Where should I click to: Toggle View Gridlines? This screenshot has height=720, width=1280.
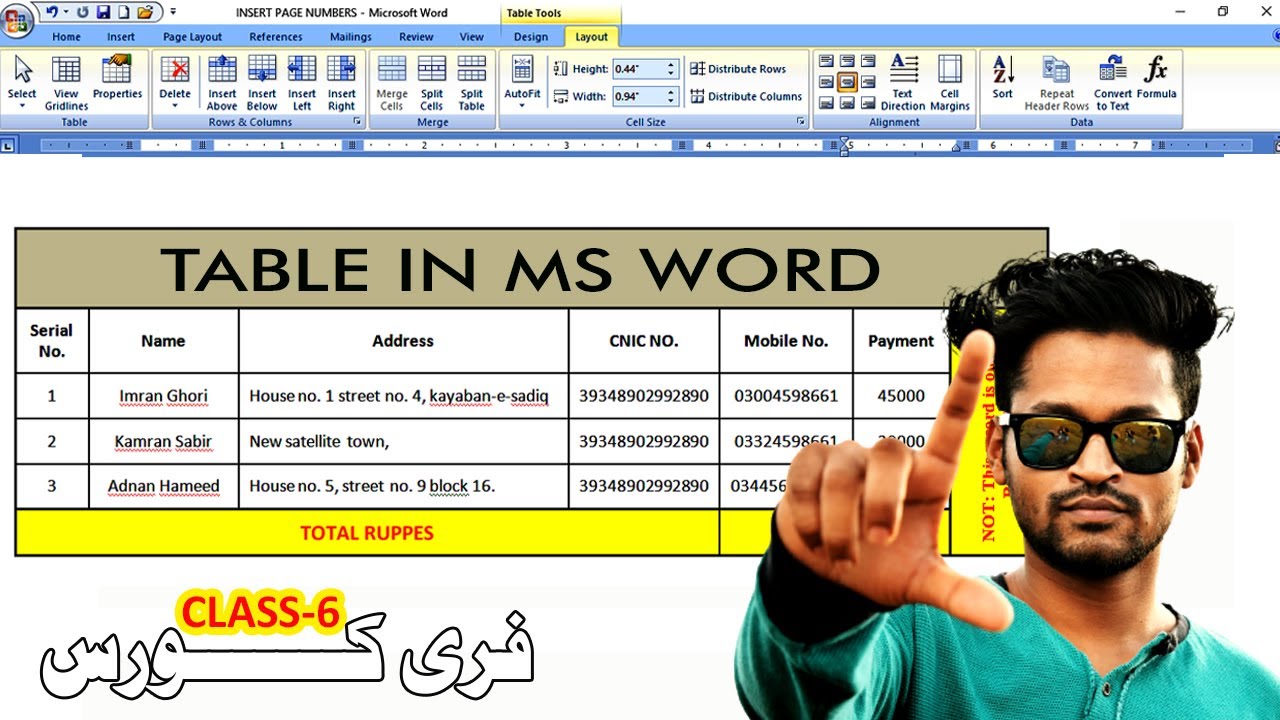point(66,83)
